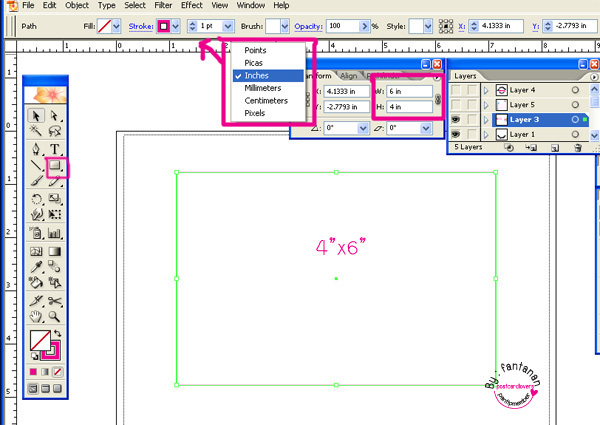Image resolution: width=600 pixels, height=425 pixels.
Task: Select the Slice tool
Action: click(36, 301)
